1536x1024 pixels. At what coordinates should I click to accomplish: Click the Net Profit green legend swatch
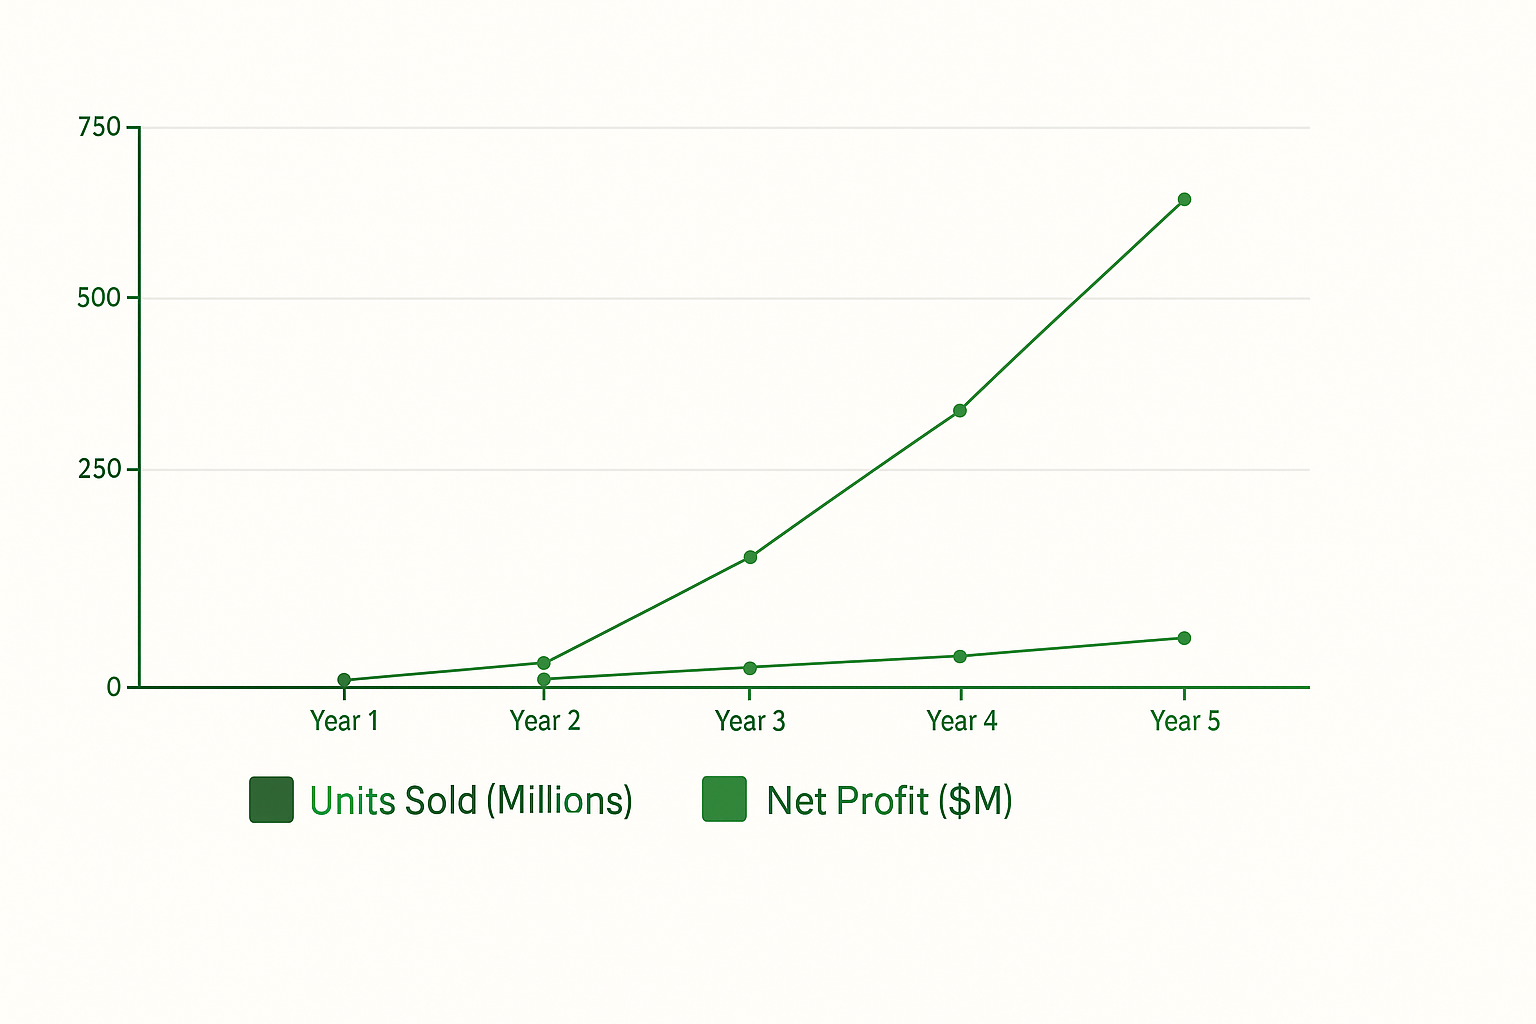[x=724, y=800]
